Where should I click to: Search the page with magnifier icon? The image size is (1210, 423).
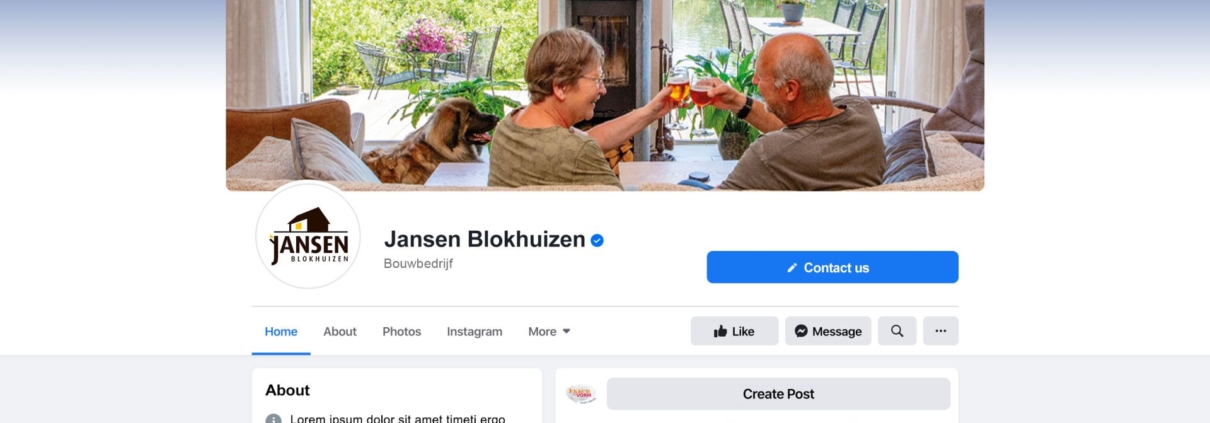tap(897, 331)
